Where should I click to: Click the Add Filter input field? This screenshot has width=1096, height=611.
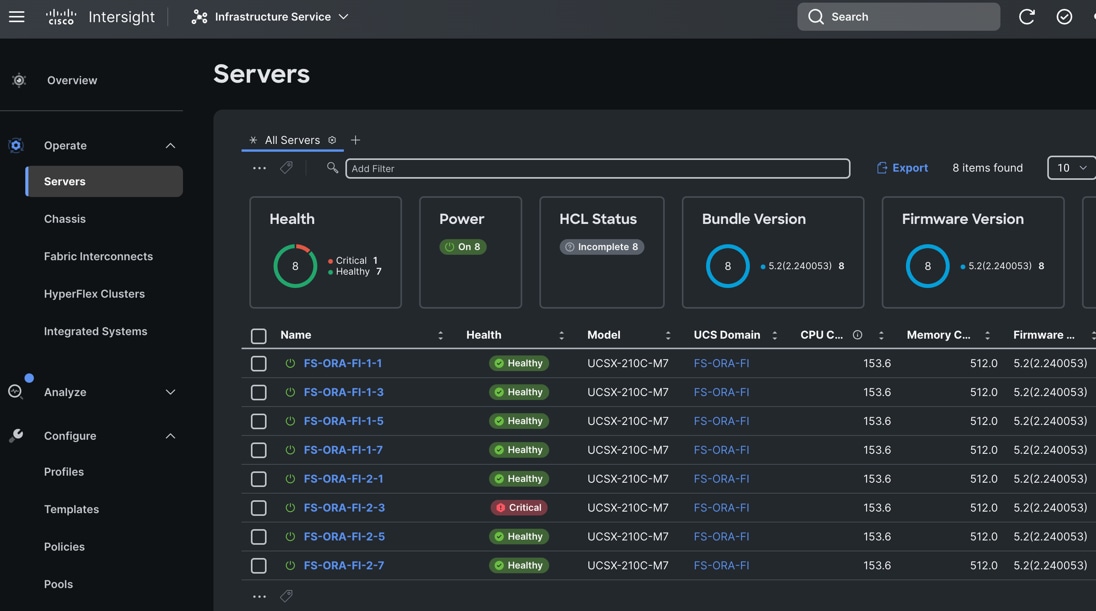pos(597,169)
